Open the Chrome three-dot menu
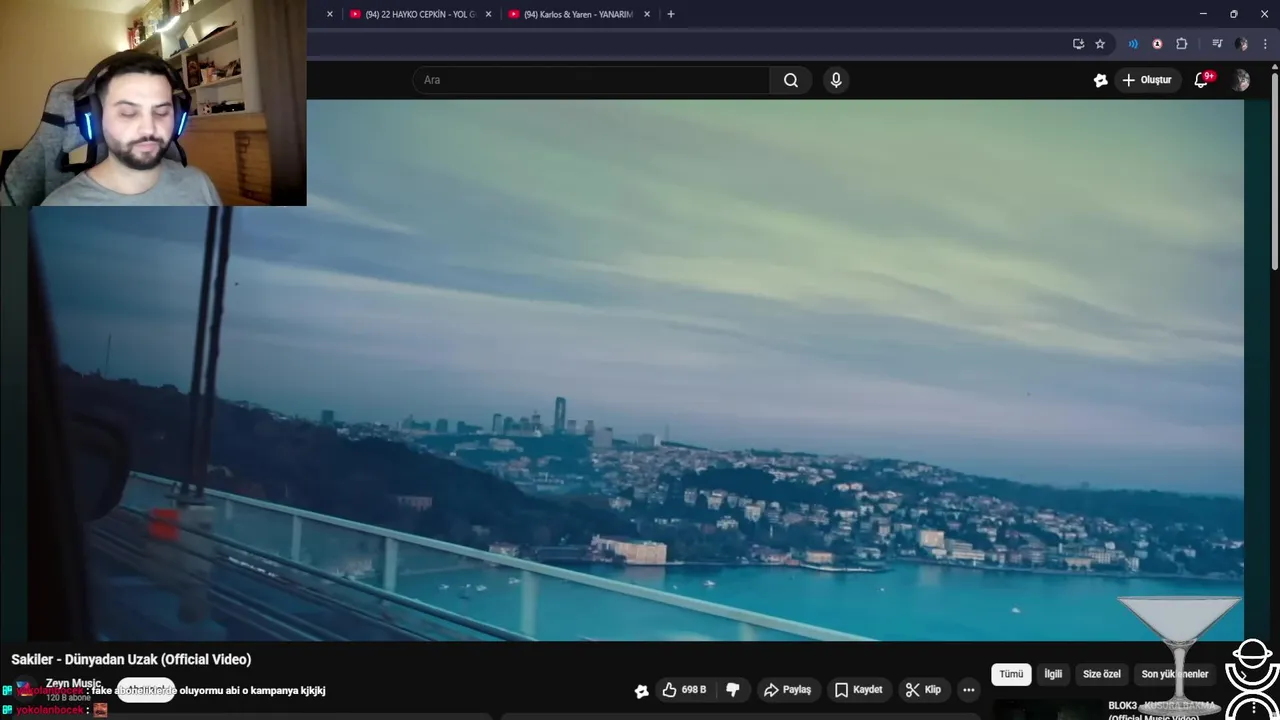 tap(1266, 44)
